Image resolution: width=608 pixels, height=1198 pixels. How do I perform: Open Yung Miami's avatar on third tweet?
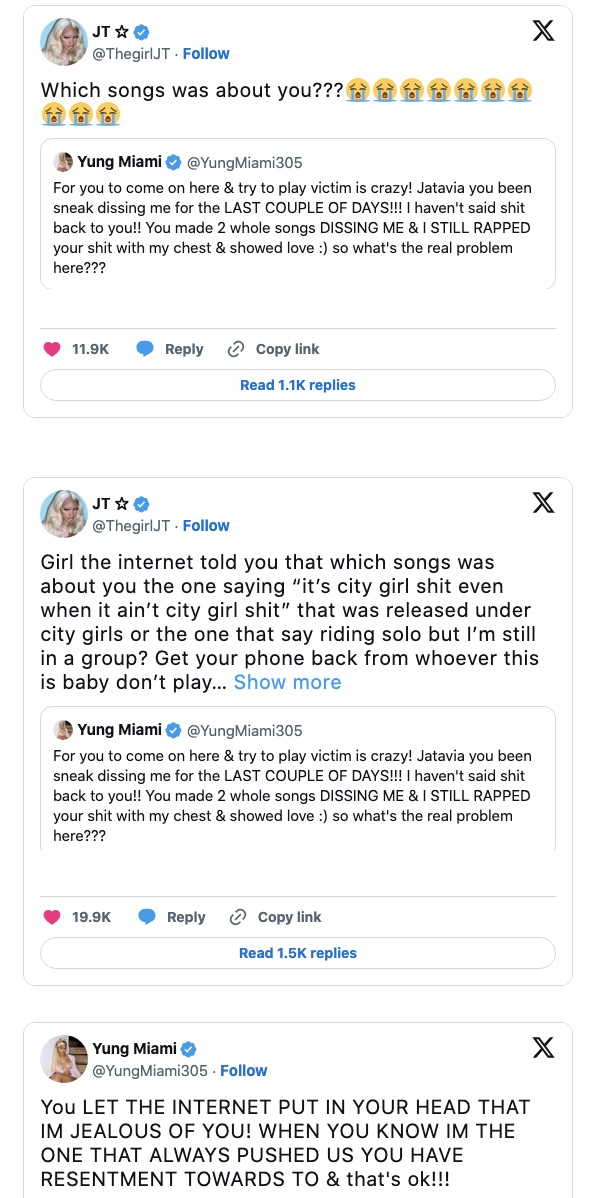click(62, 1058)
